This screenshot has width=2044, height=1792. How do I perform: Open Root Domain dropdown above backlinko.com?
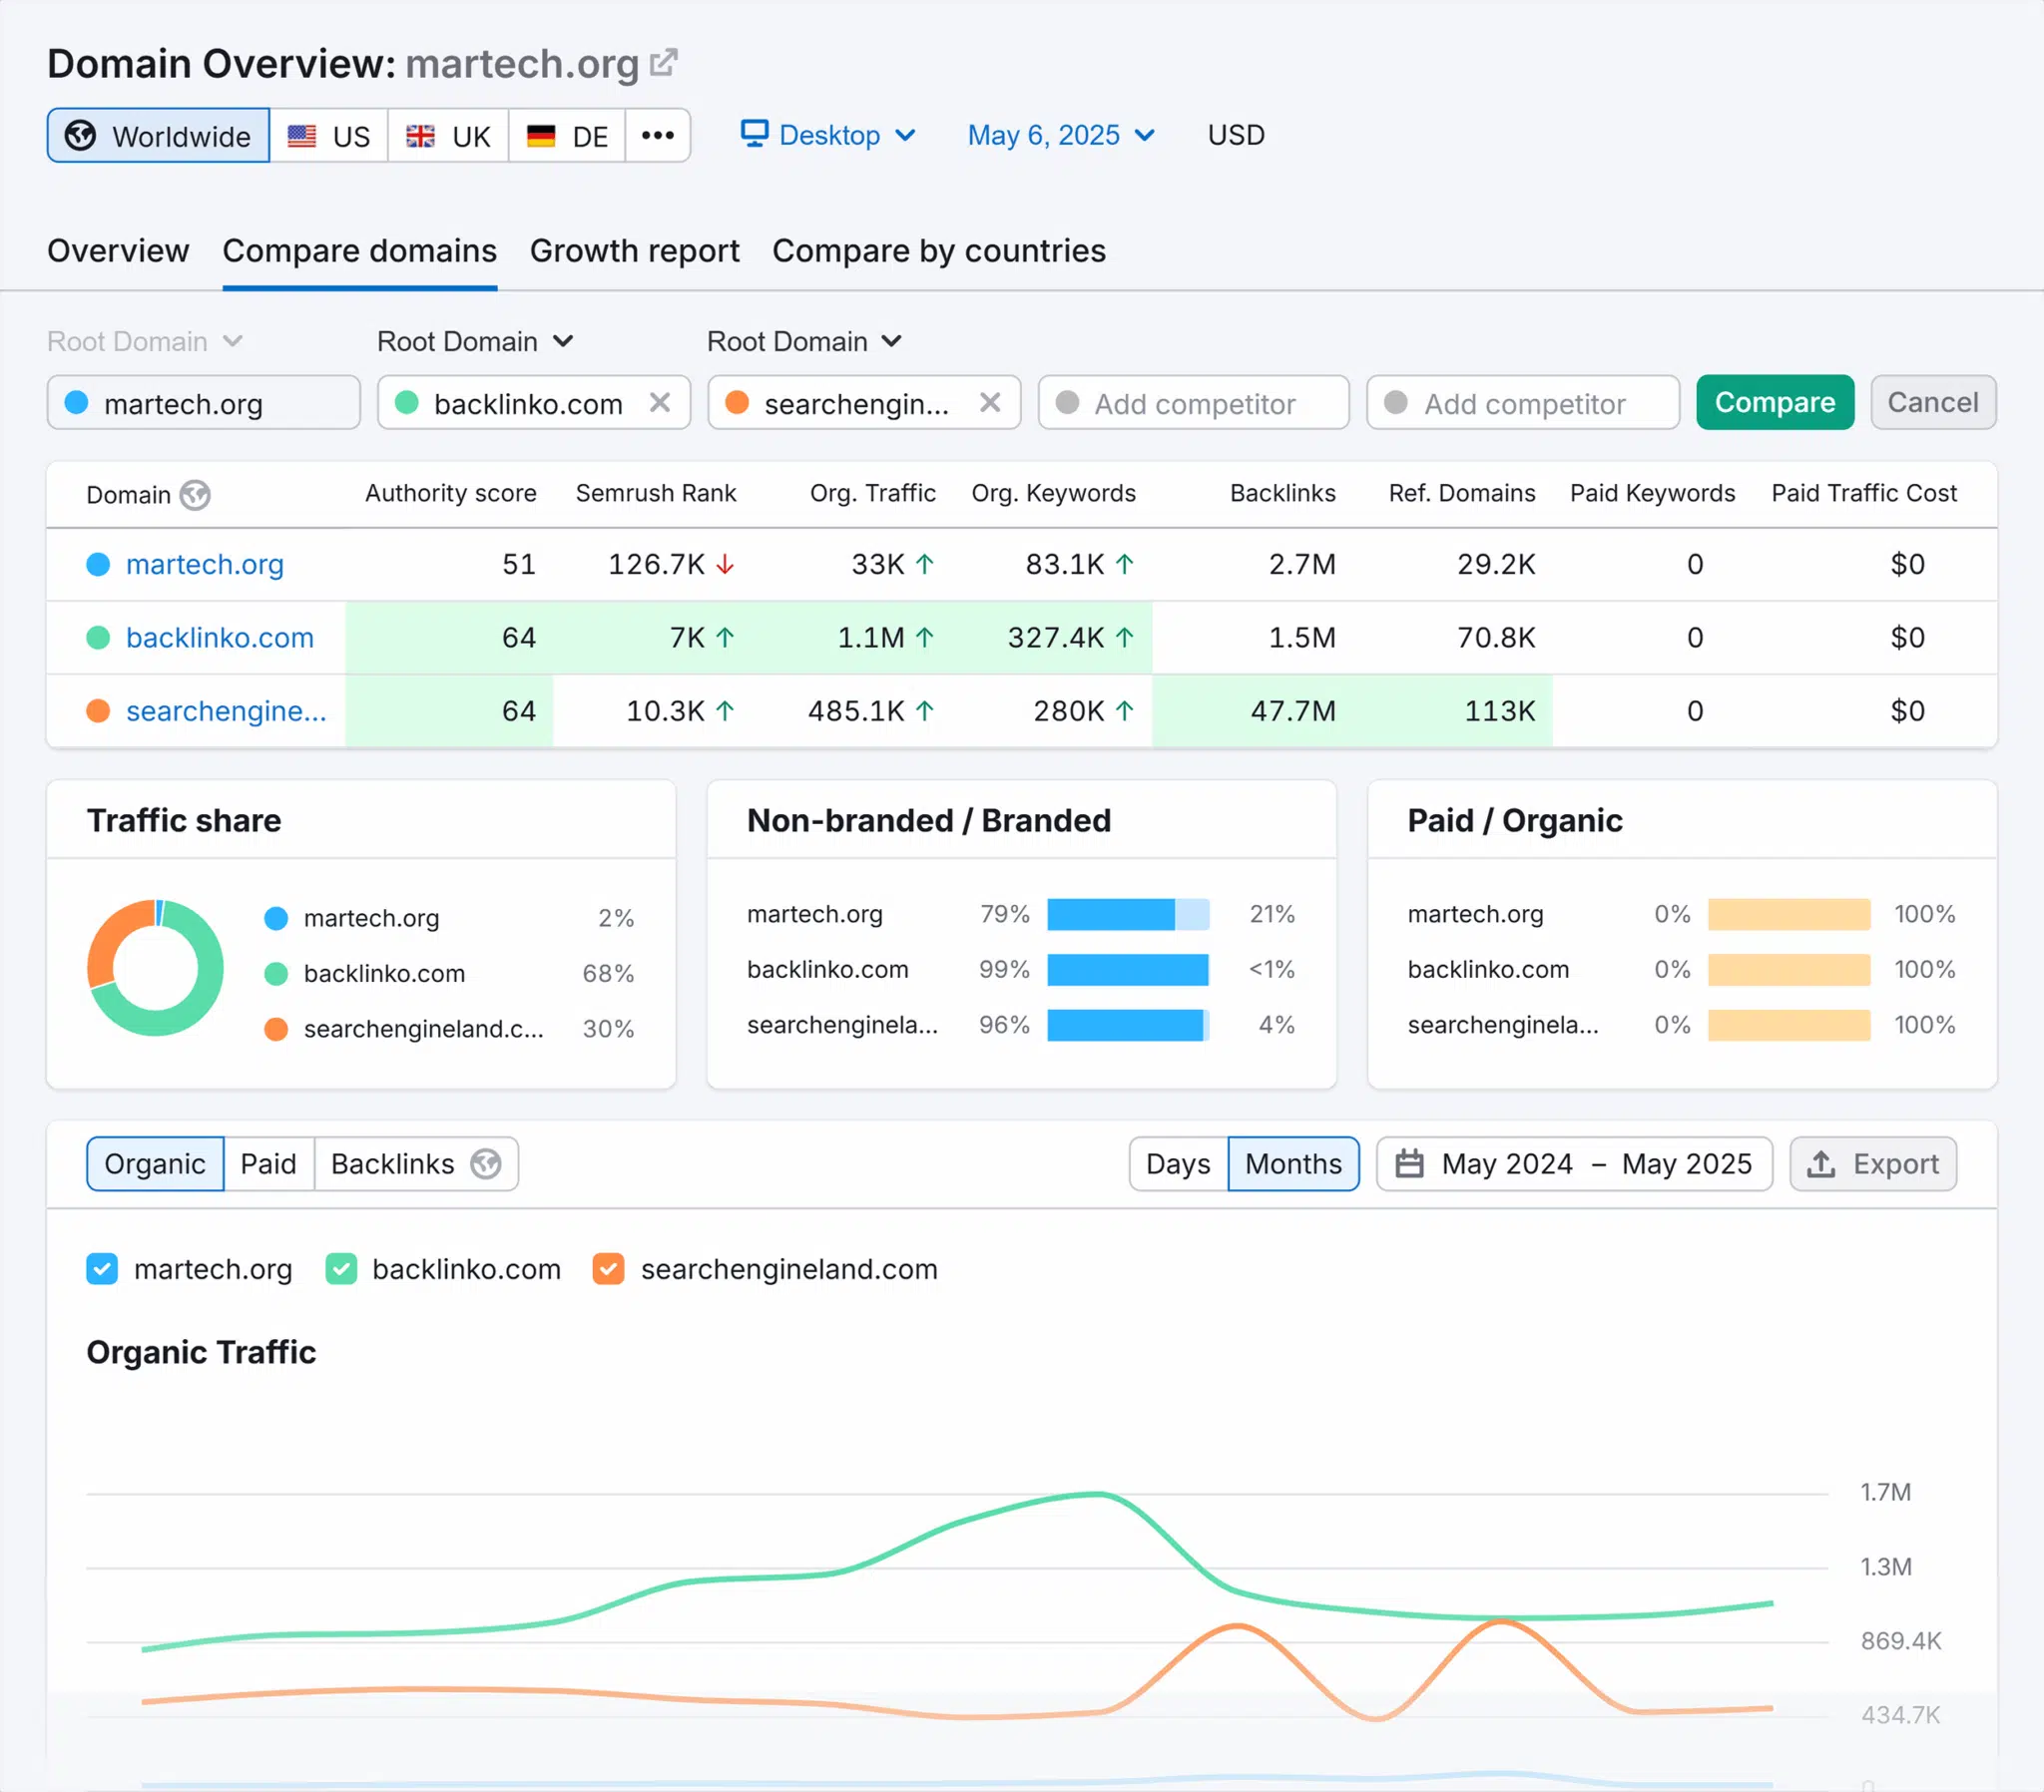tap(475, 342)
